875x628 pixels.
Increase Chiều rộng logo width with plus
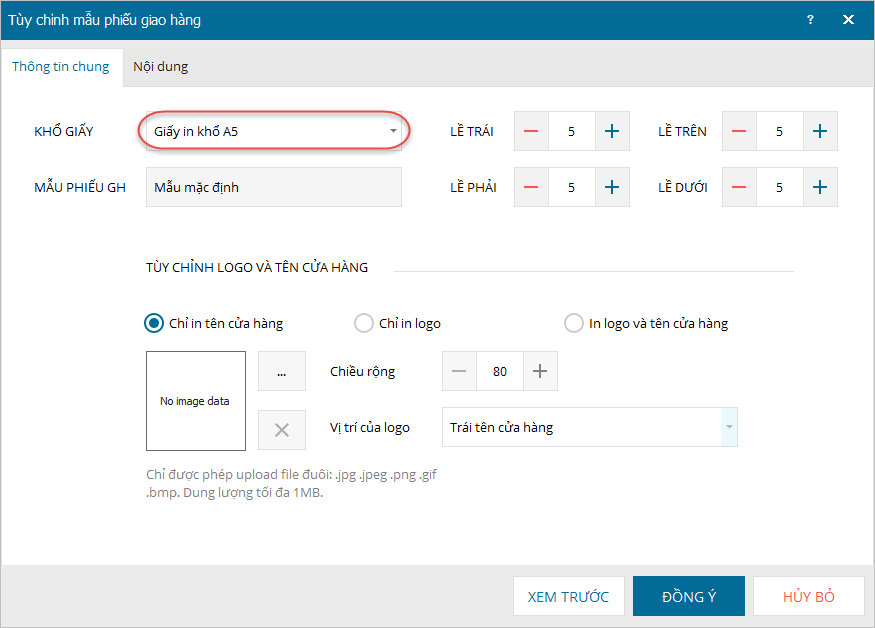point(540,371)
